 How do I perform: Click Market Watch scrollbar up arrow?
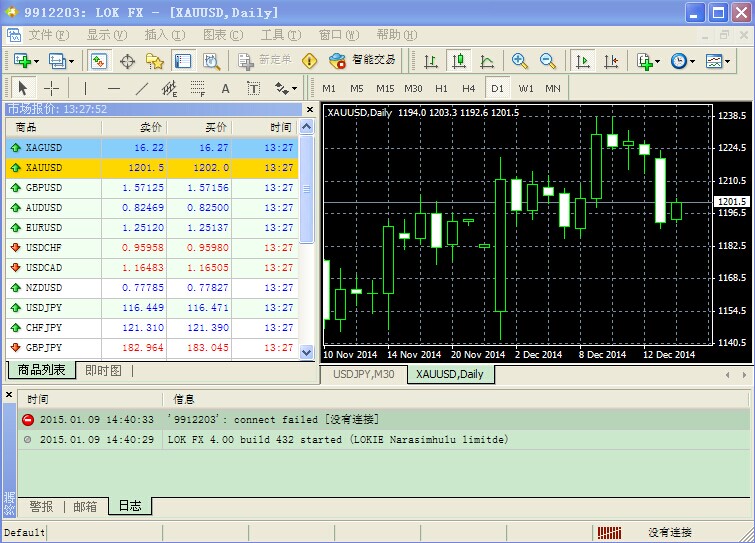[x=307, y=127]
